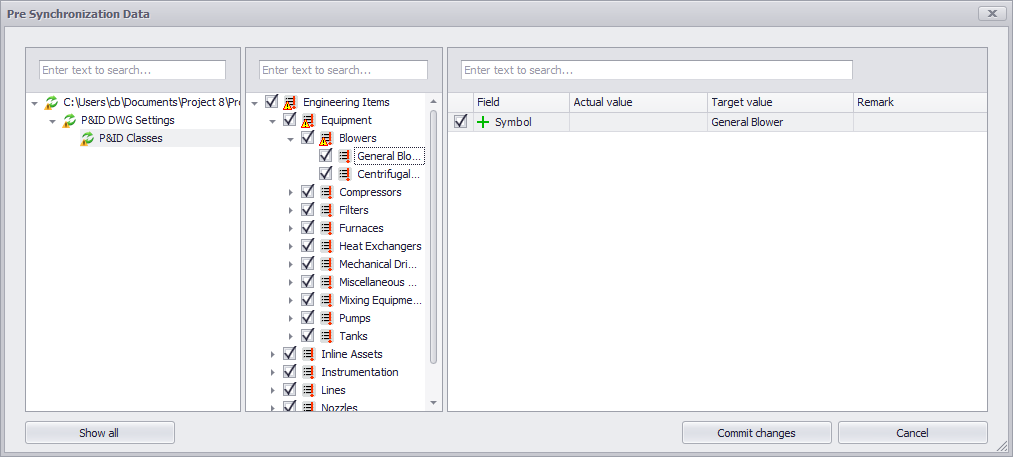
Task: Select the Mixing Equipme... tree item
Action: pos(380,301)
